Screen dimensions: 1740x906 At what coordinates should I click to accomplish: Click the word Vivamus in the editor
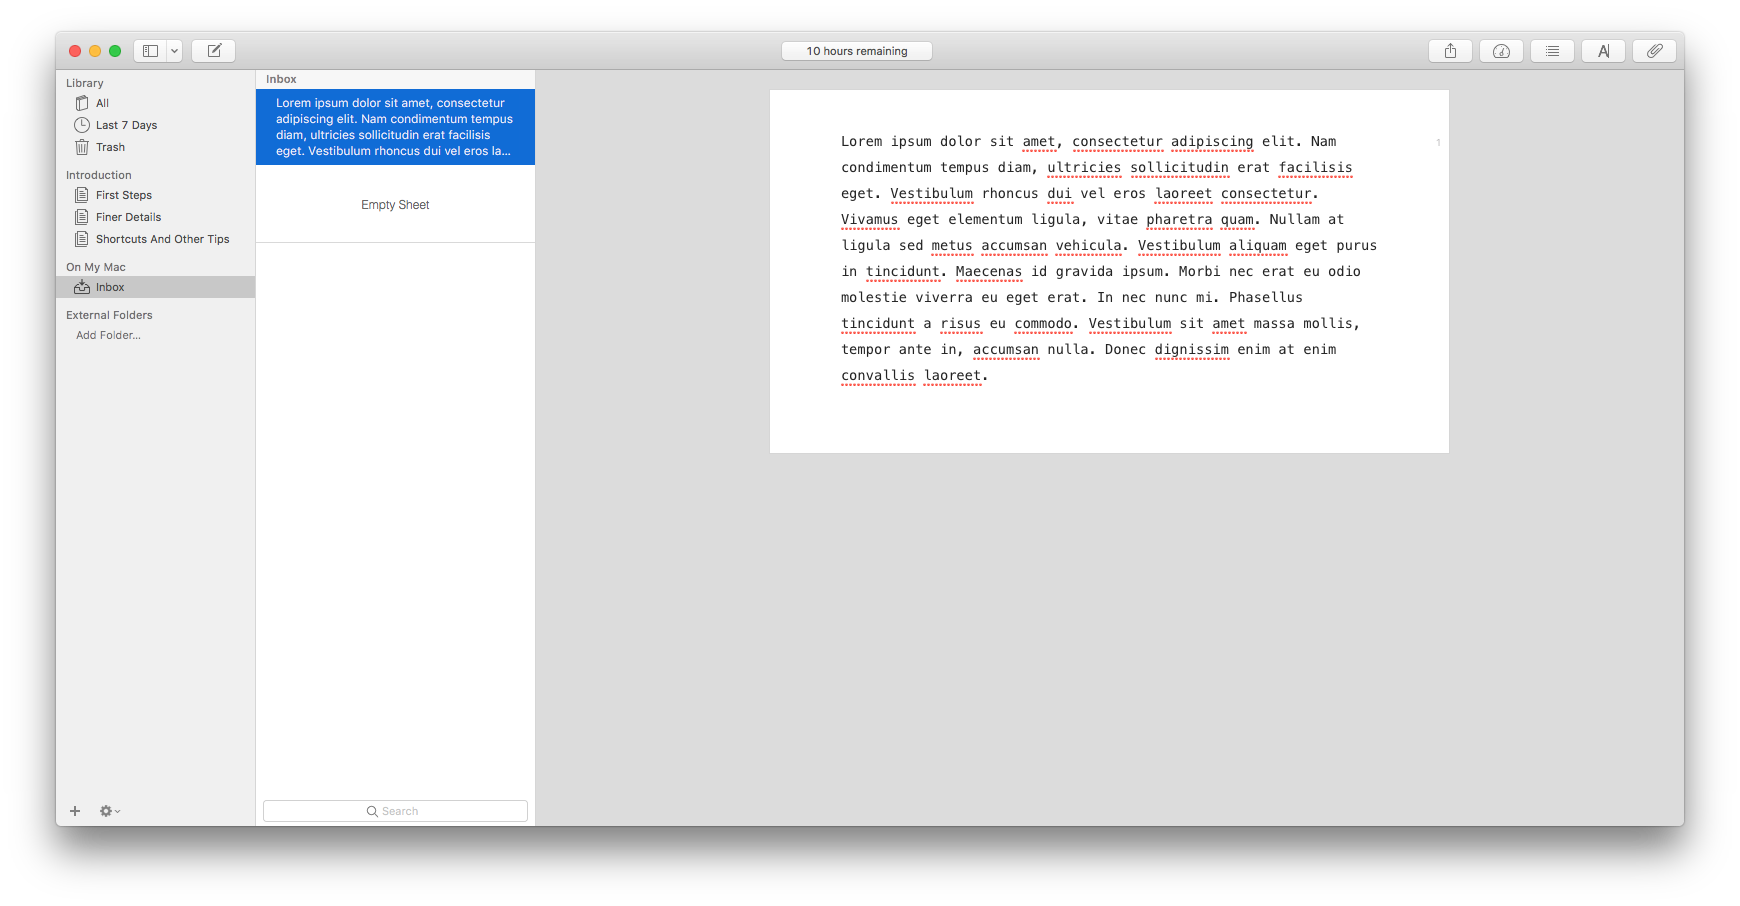coord(869,220)
